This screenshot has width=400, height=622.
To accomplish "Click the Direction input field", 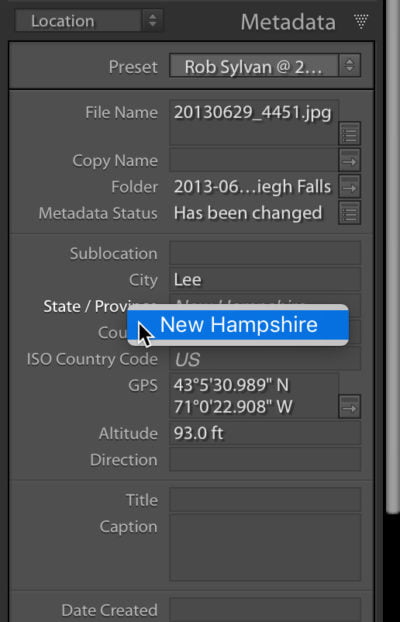I will (x=265, y=459).
